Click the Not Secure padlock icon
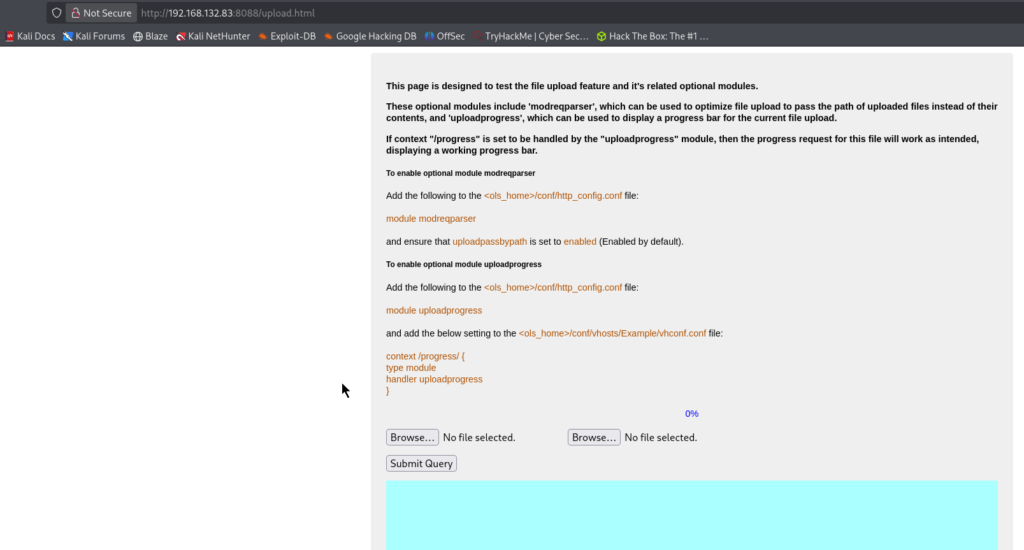1024x550 pixels. (x=75, y=13)
